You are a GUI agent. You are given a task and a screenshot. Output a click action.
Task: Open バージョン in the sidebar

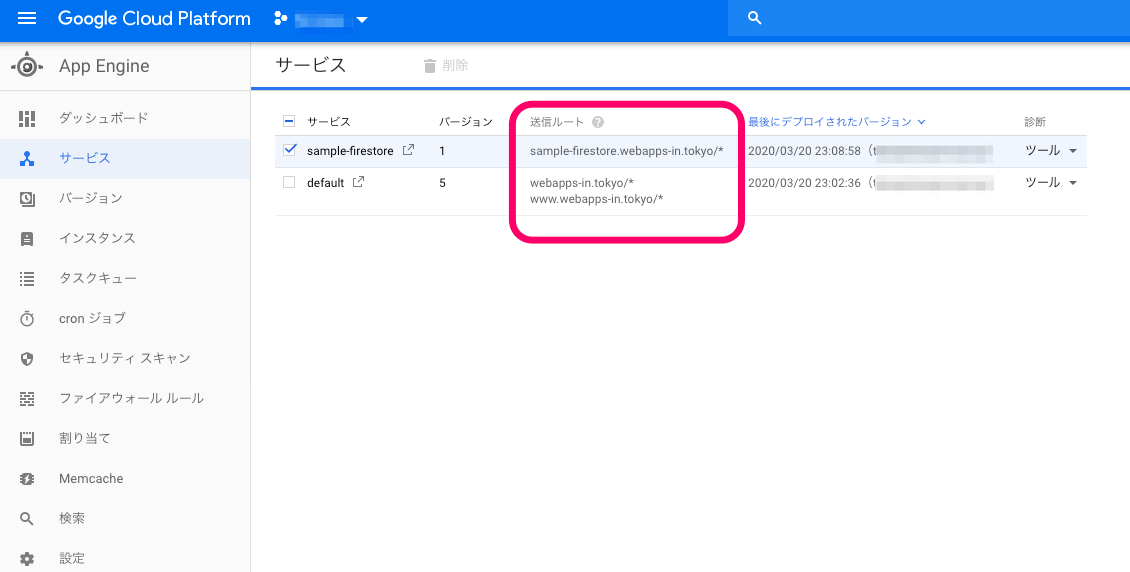click(x=91, y=198)
